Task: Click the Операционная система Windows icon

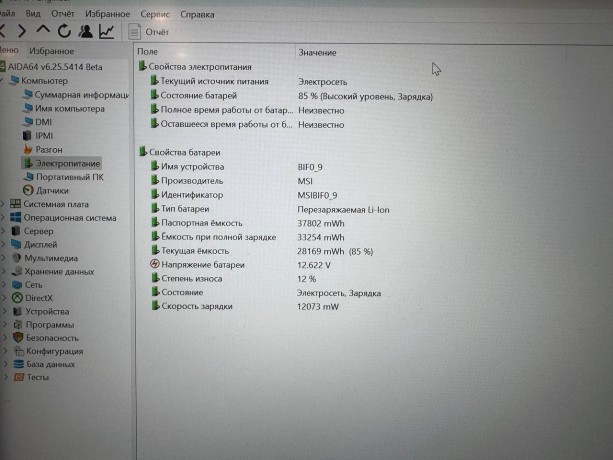Action: (x=16, y=217)
